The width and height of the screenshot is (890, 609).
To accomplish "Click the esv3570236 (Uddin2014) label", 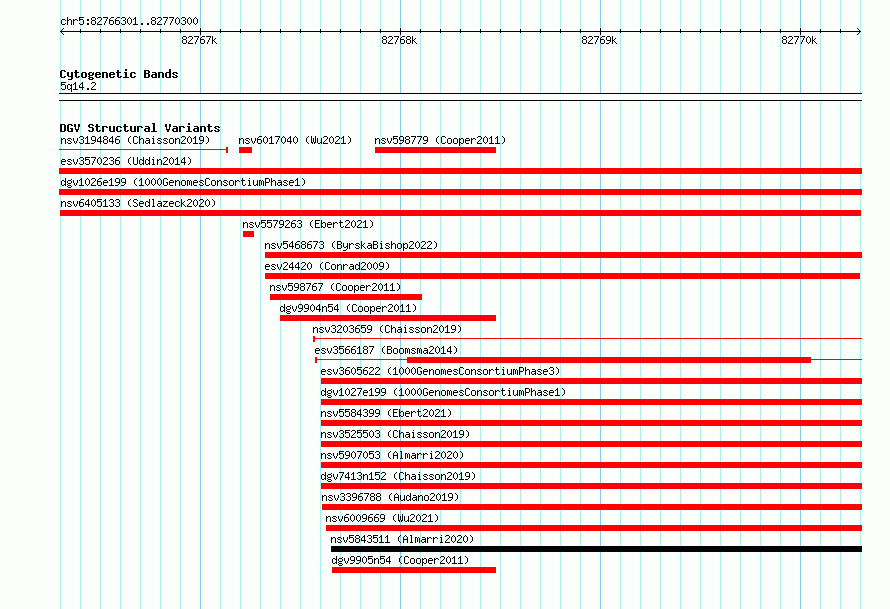I will pos(126,161).
